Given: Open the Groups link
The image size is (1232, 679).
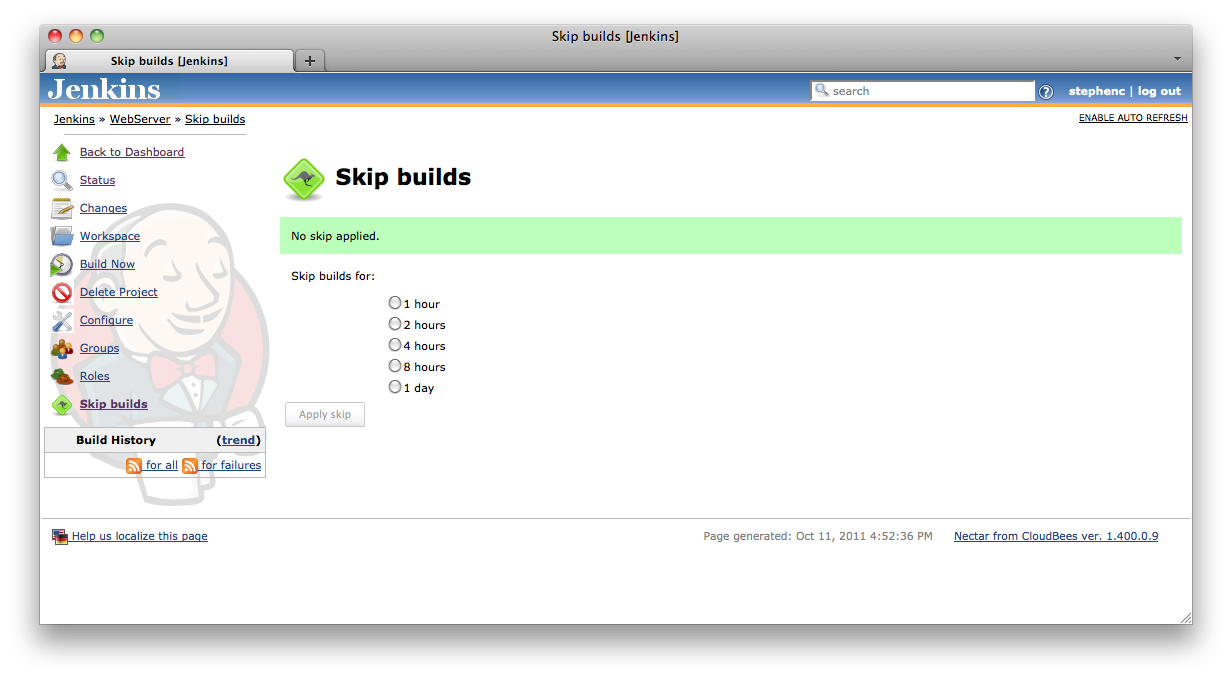Looking at the screenshot, I should coord(99,348).
